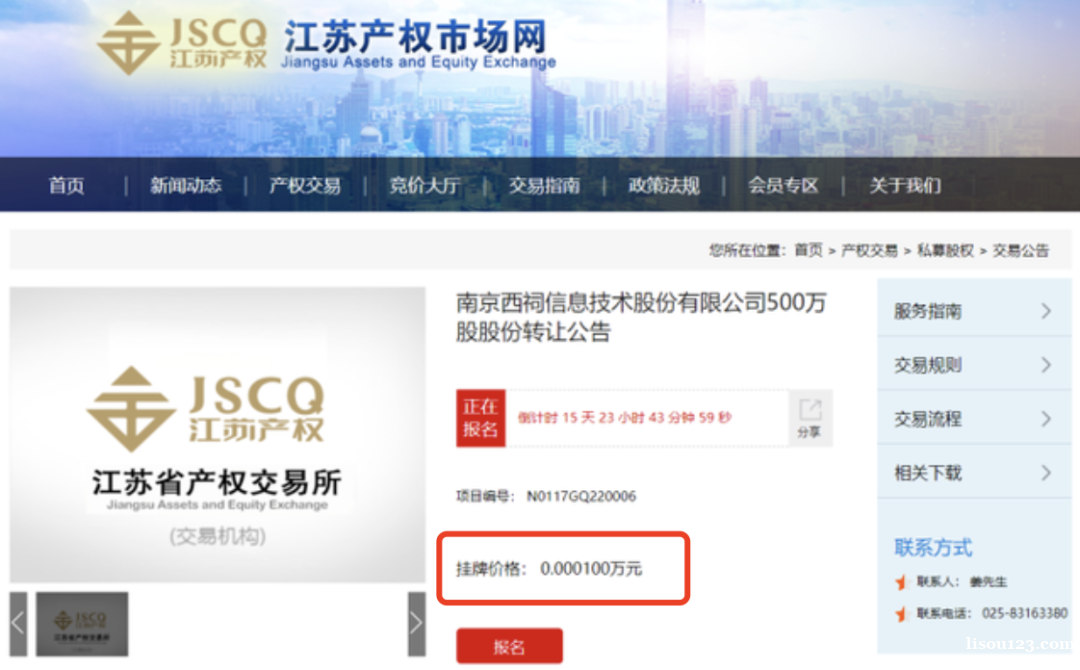Viewport: 1080px width, 670px height.
Task: Click previous image arrow in the gallery
Action: point(19,624)
